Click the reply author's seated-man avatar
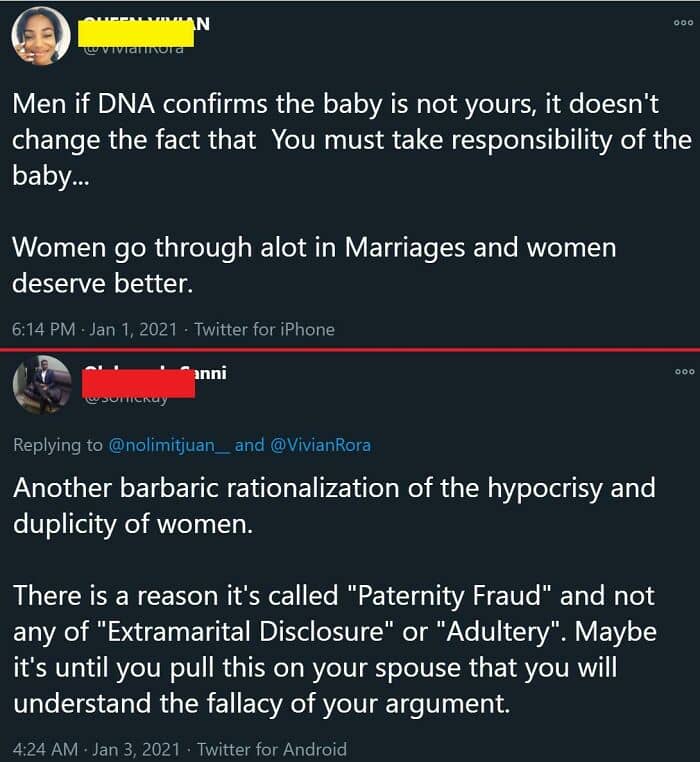The width and height of the screenshot is (700, 762). 42,384
